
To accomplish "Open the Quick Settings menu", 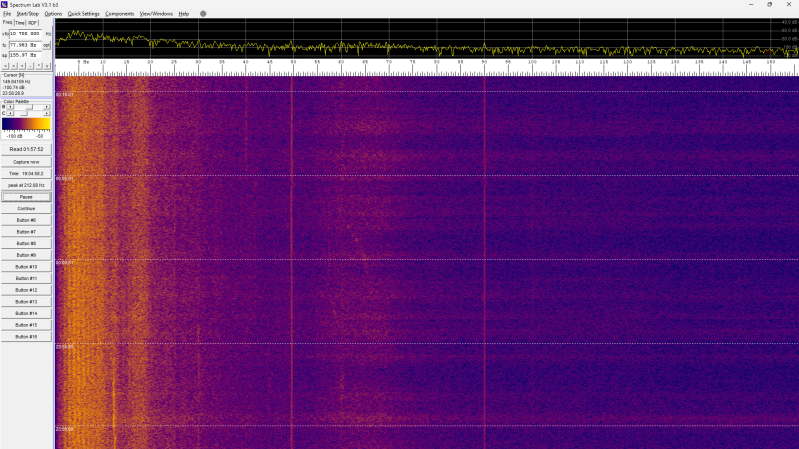I will pyautogui.click(x=84, y=14).
